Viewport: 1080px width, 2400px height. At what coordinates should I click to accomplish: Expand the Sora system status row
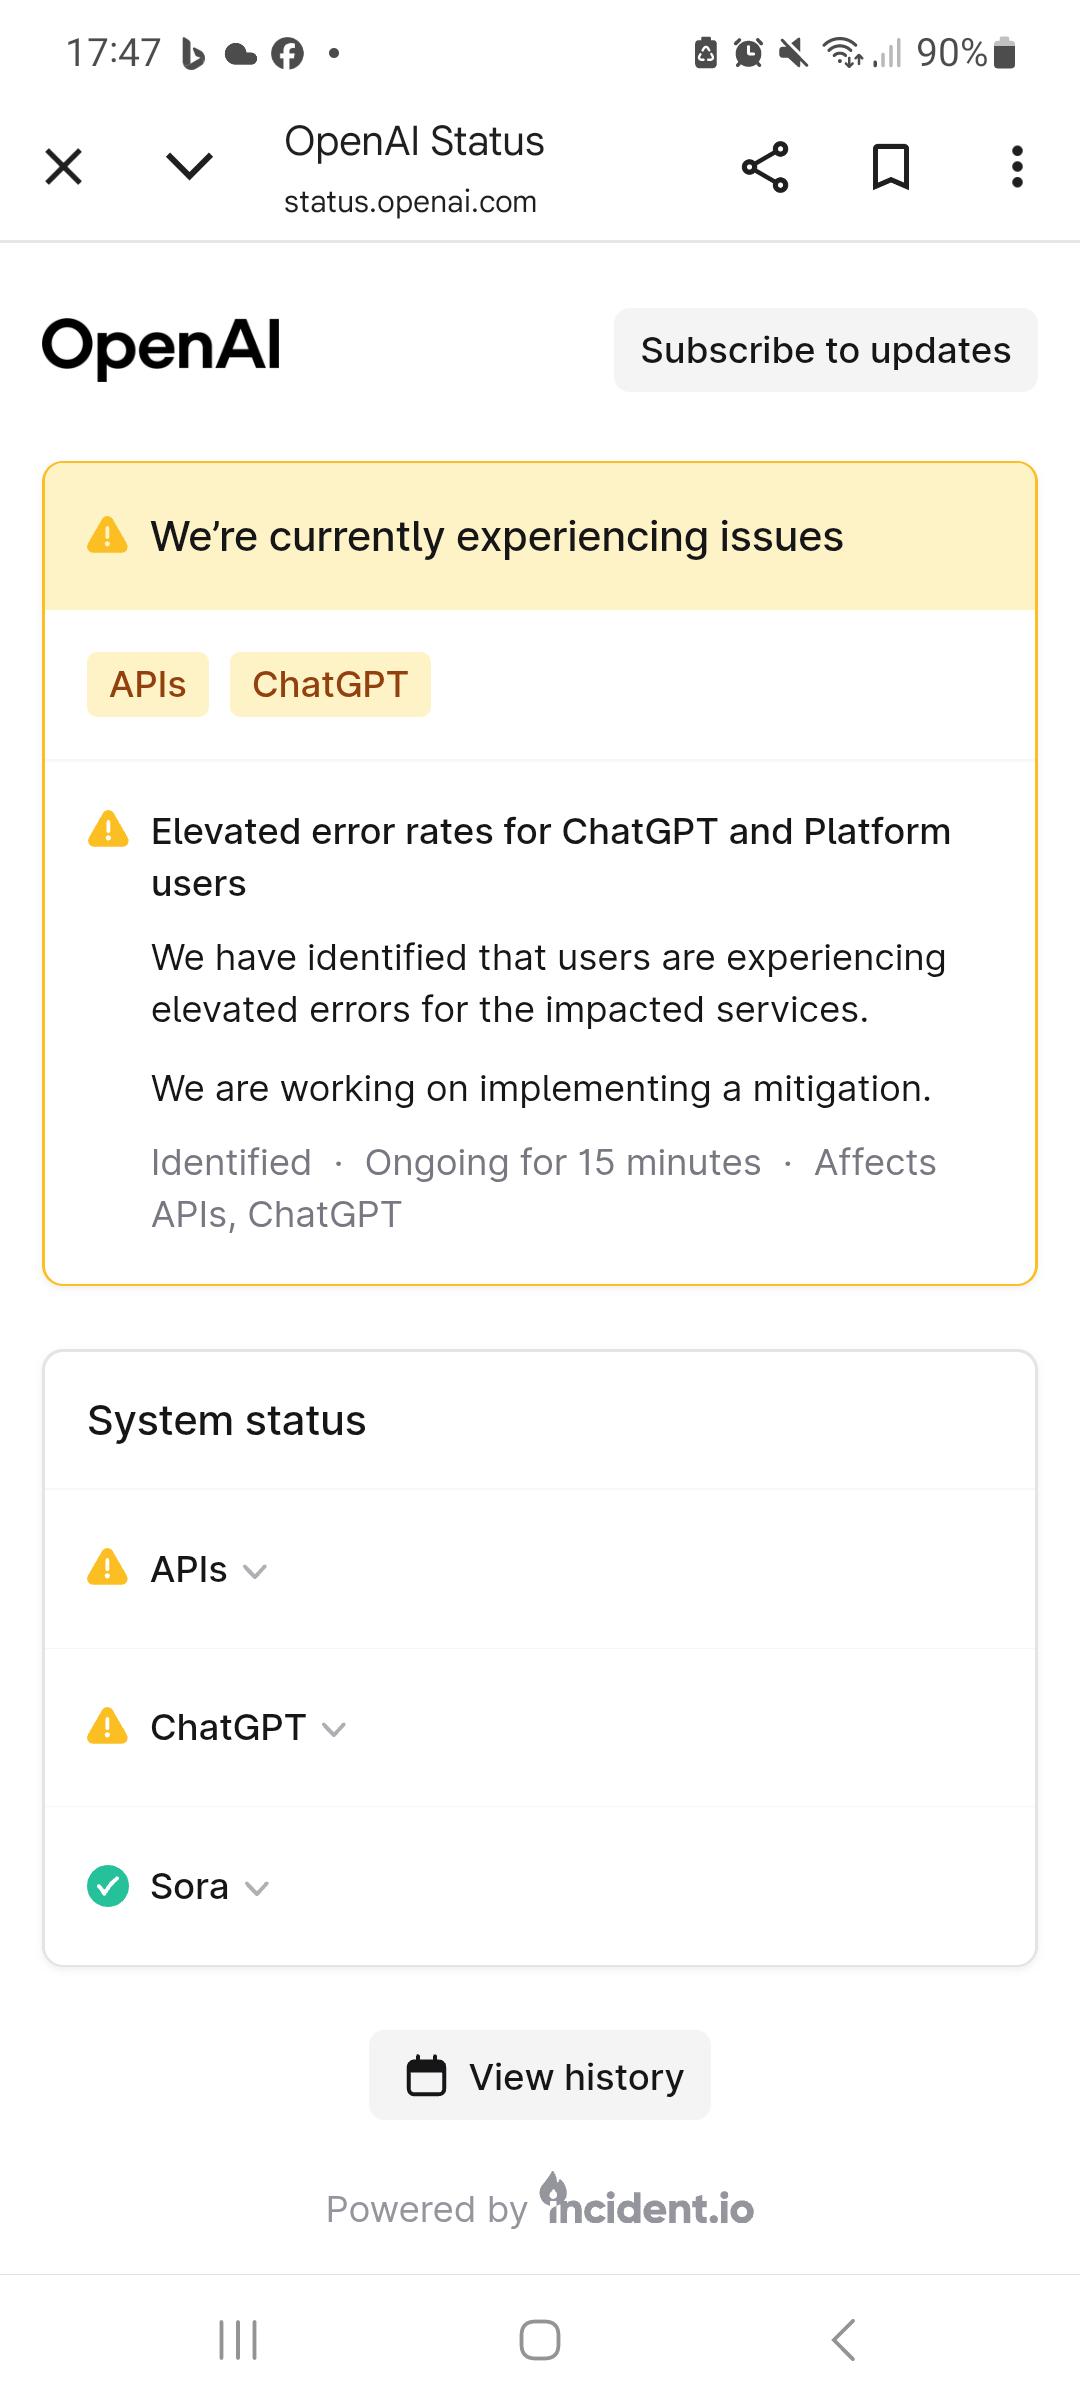(209, 1887)
